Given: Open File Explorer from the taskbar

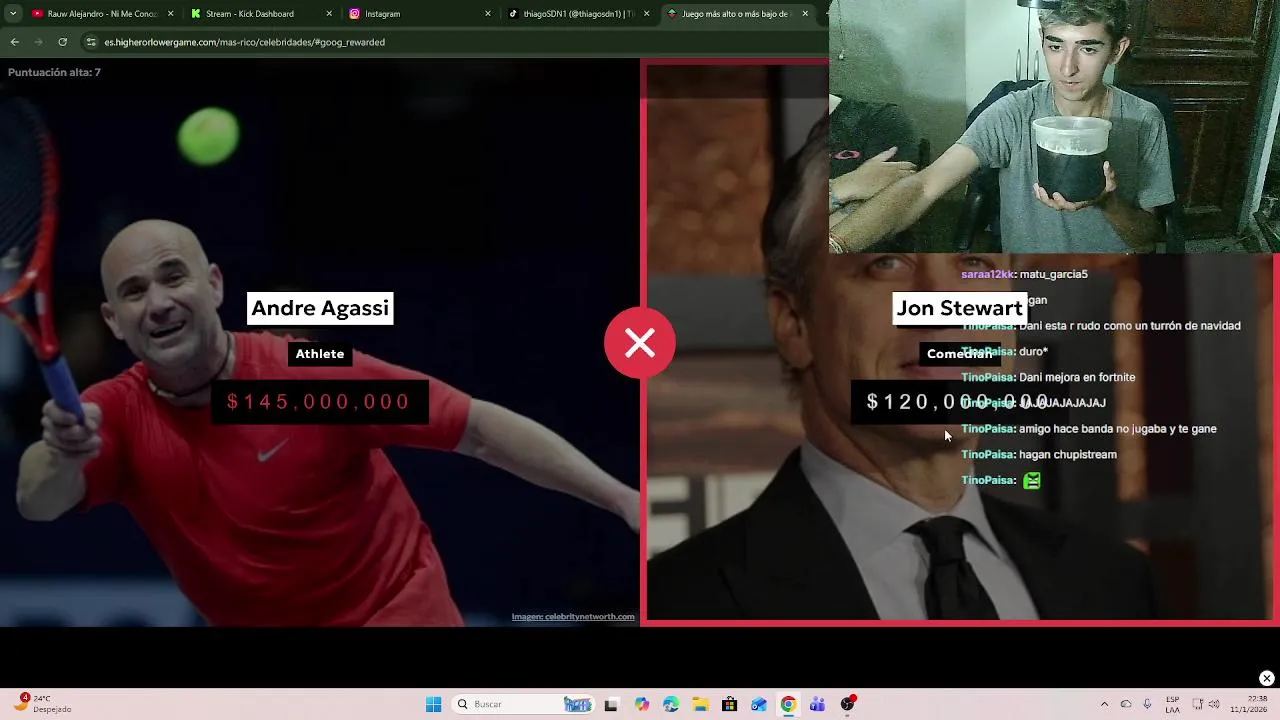Looking at the screenshot, I should (700, 704).
